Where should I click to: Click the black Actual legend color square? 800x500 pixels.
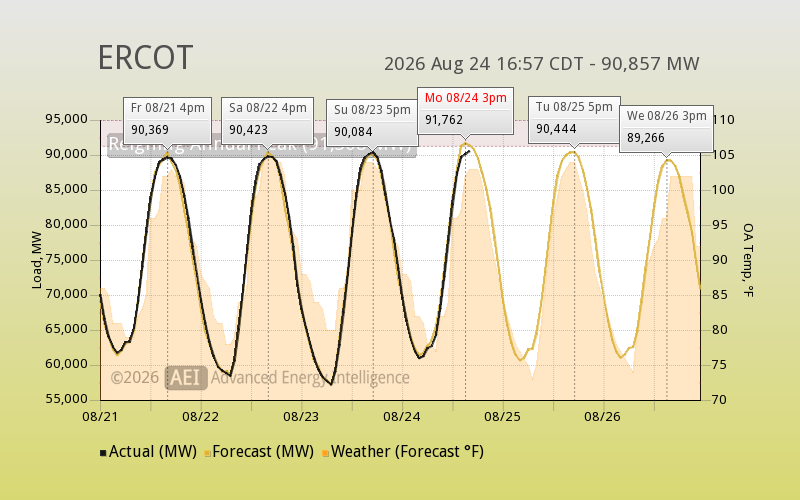[x=103, y=453]
